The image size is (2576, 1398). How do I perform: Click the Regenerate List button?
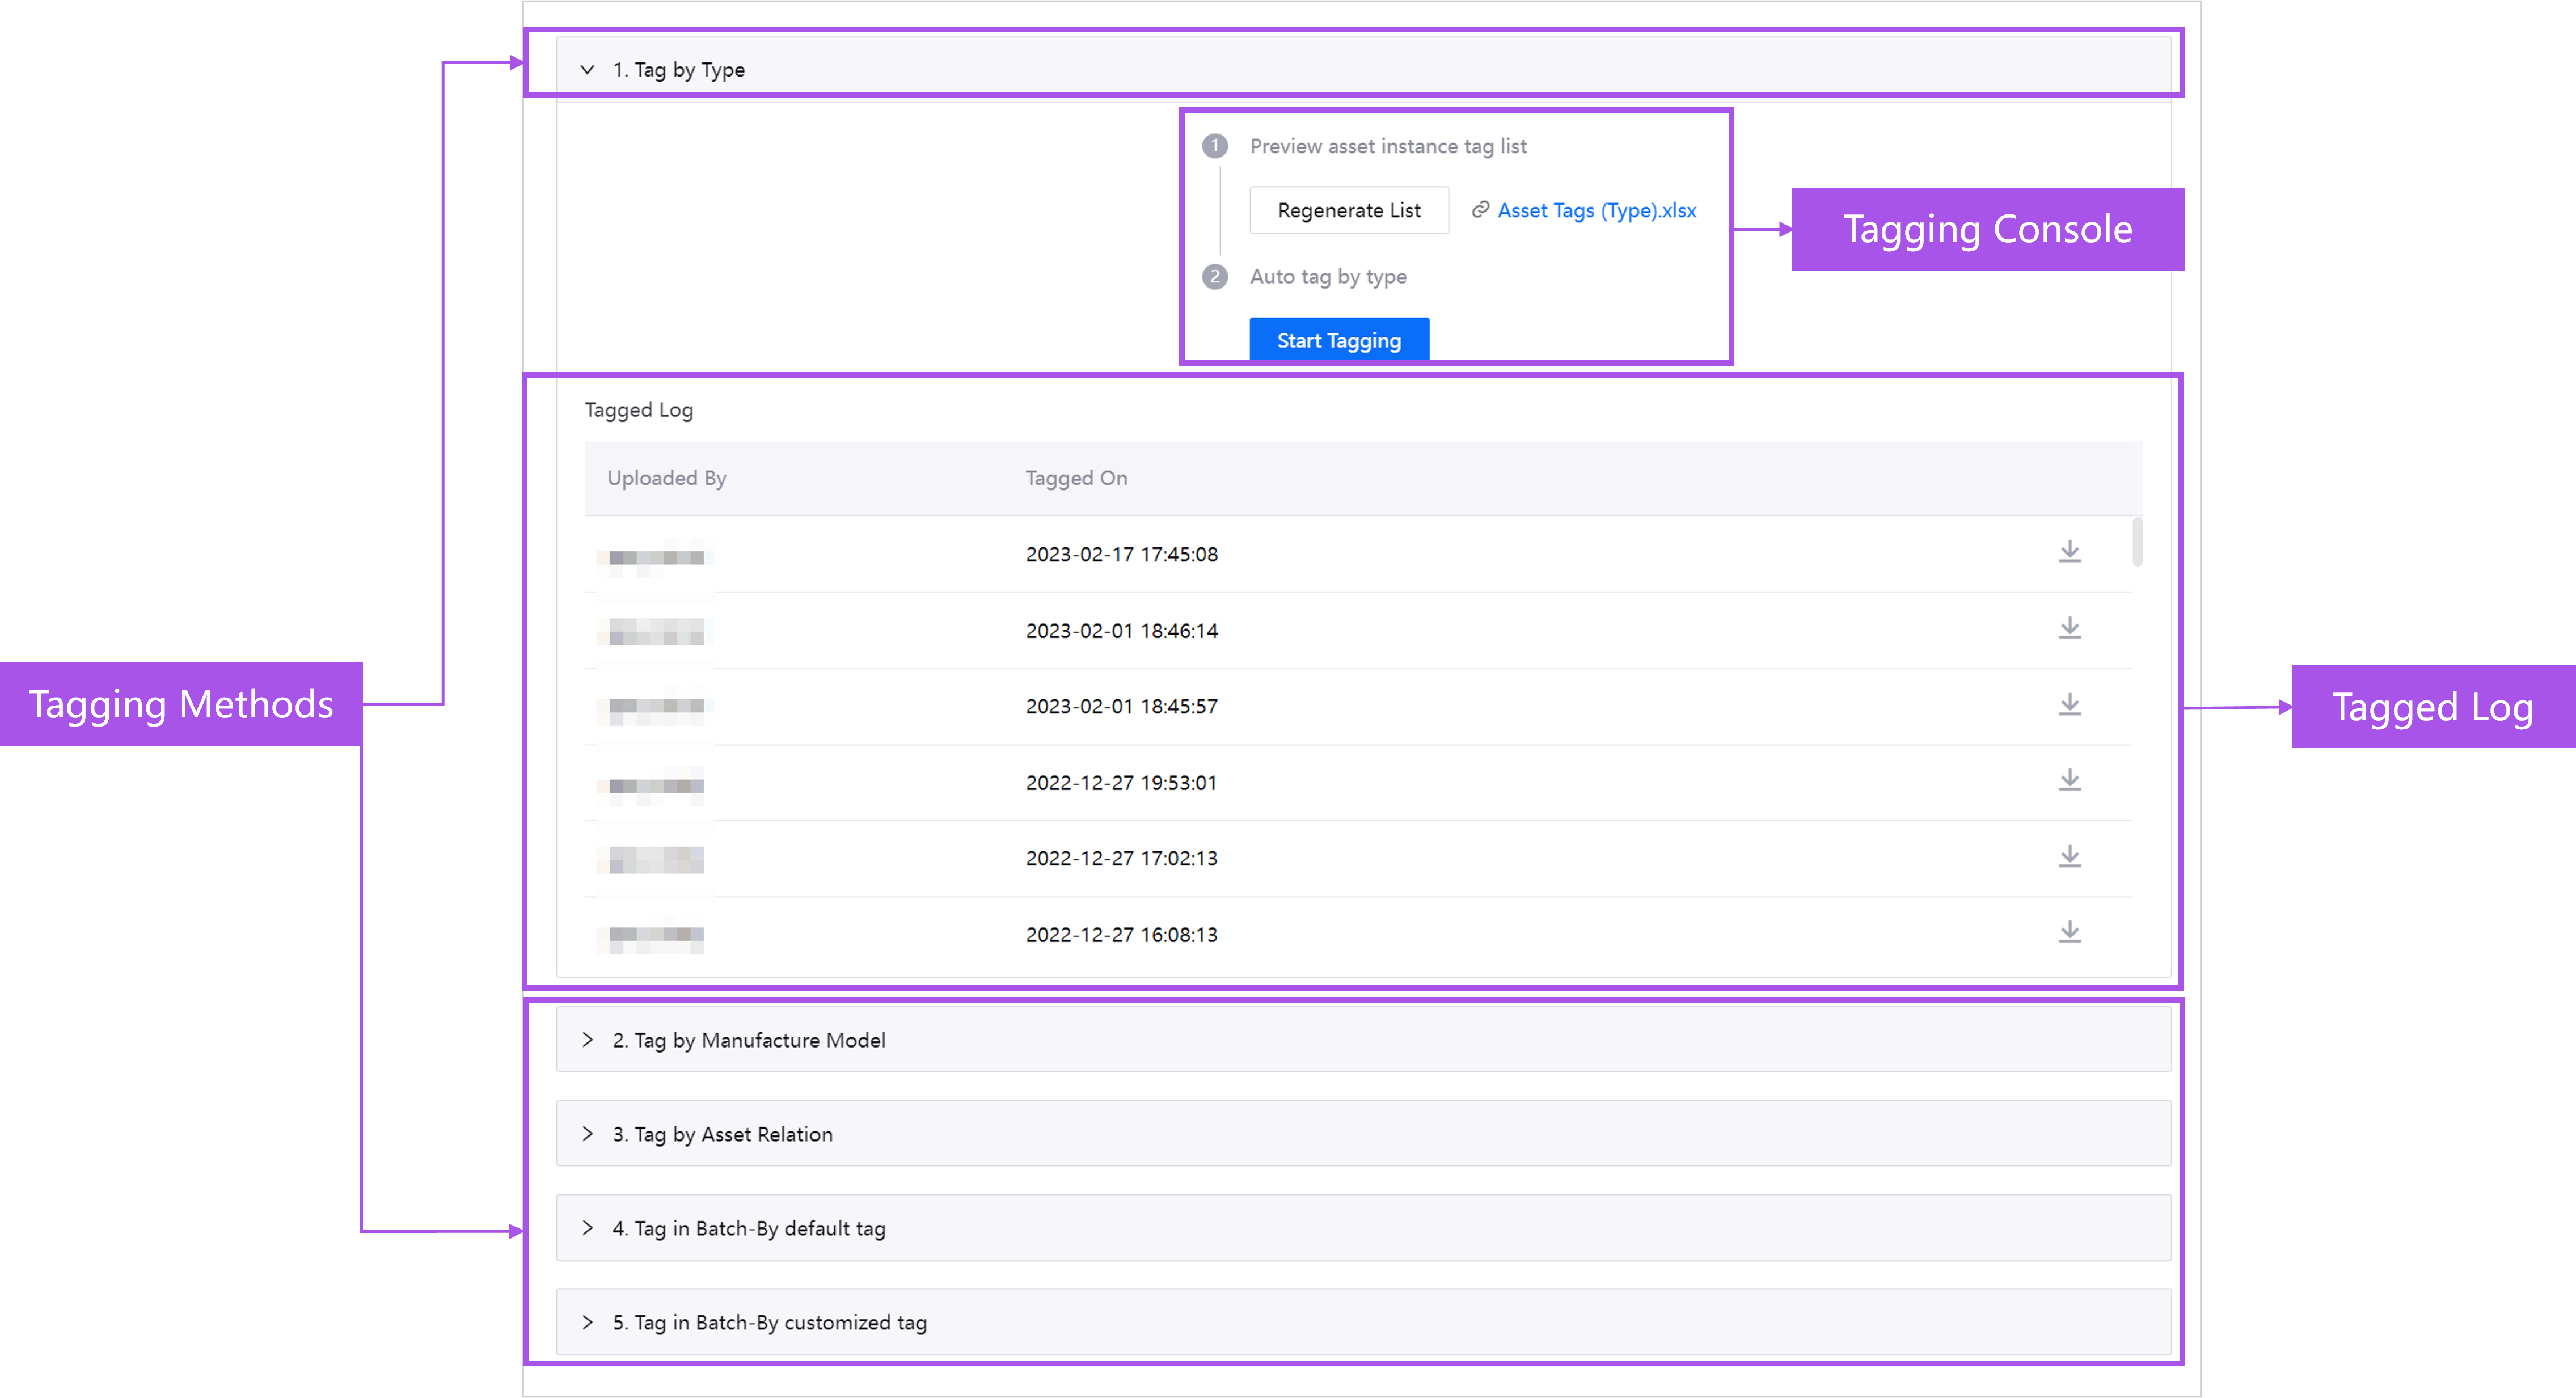[x=1349, y=210]
